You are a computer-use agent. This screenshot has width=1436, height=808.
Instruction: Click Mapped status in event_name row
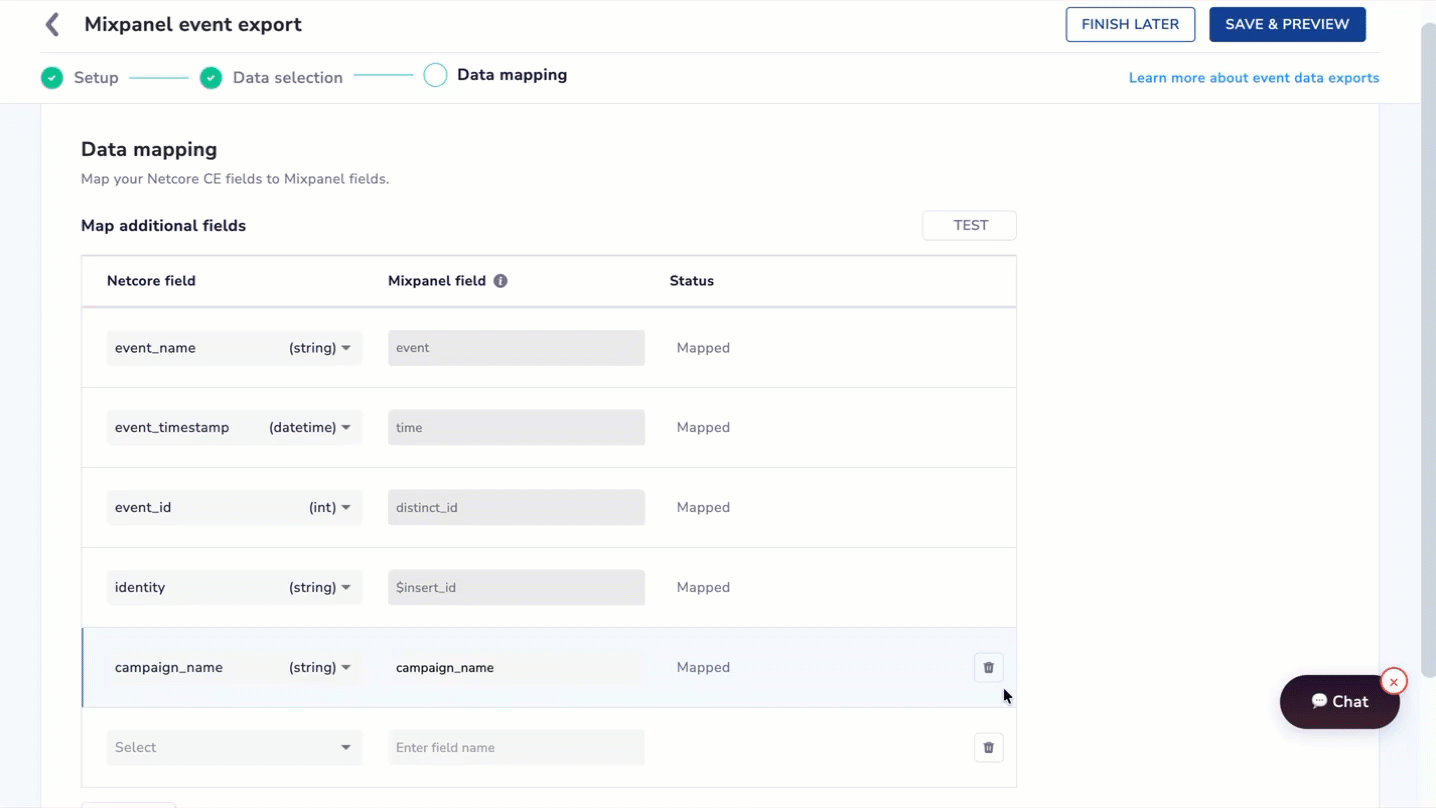pyautogui.click(x=703, y=348)
